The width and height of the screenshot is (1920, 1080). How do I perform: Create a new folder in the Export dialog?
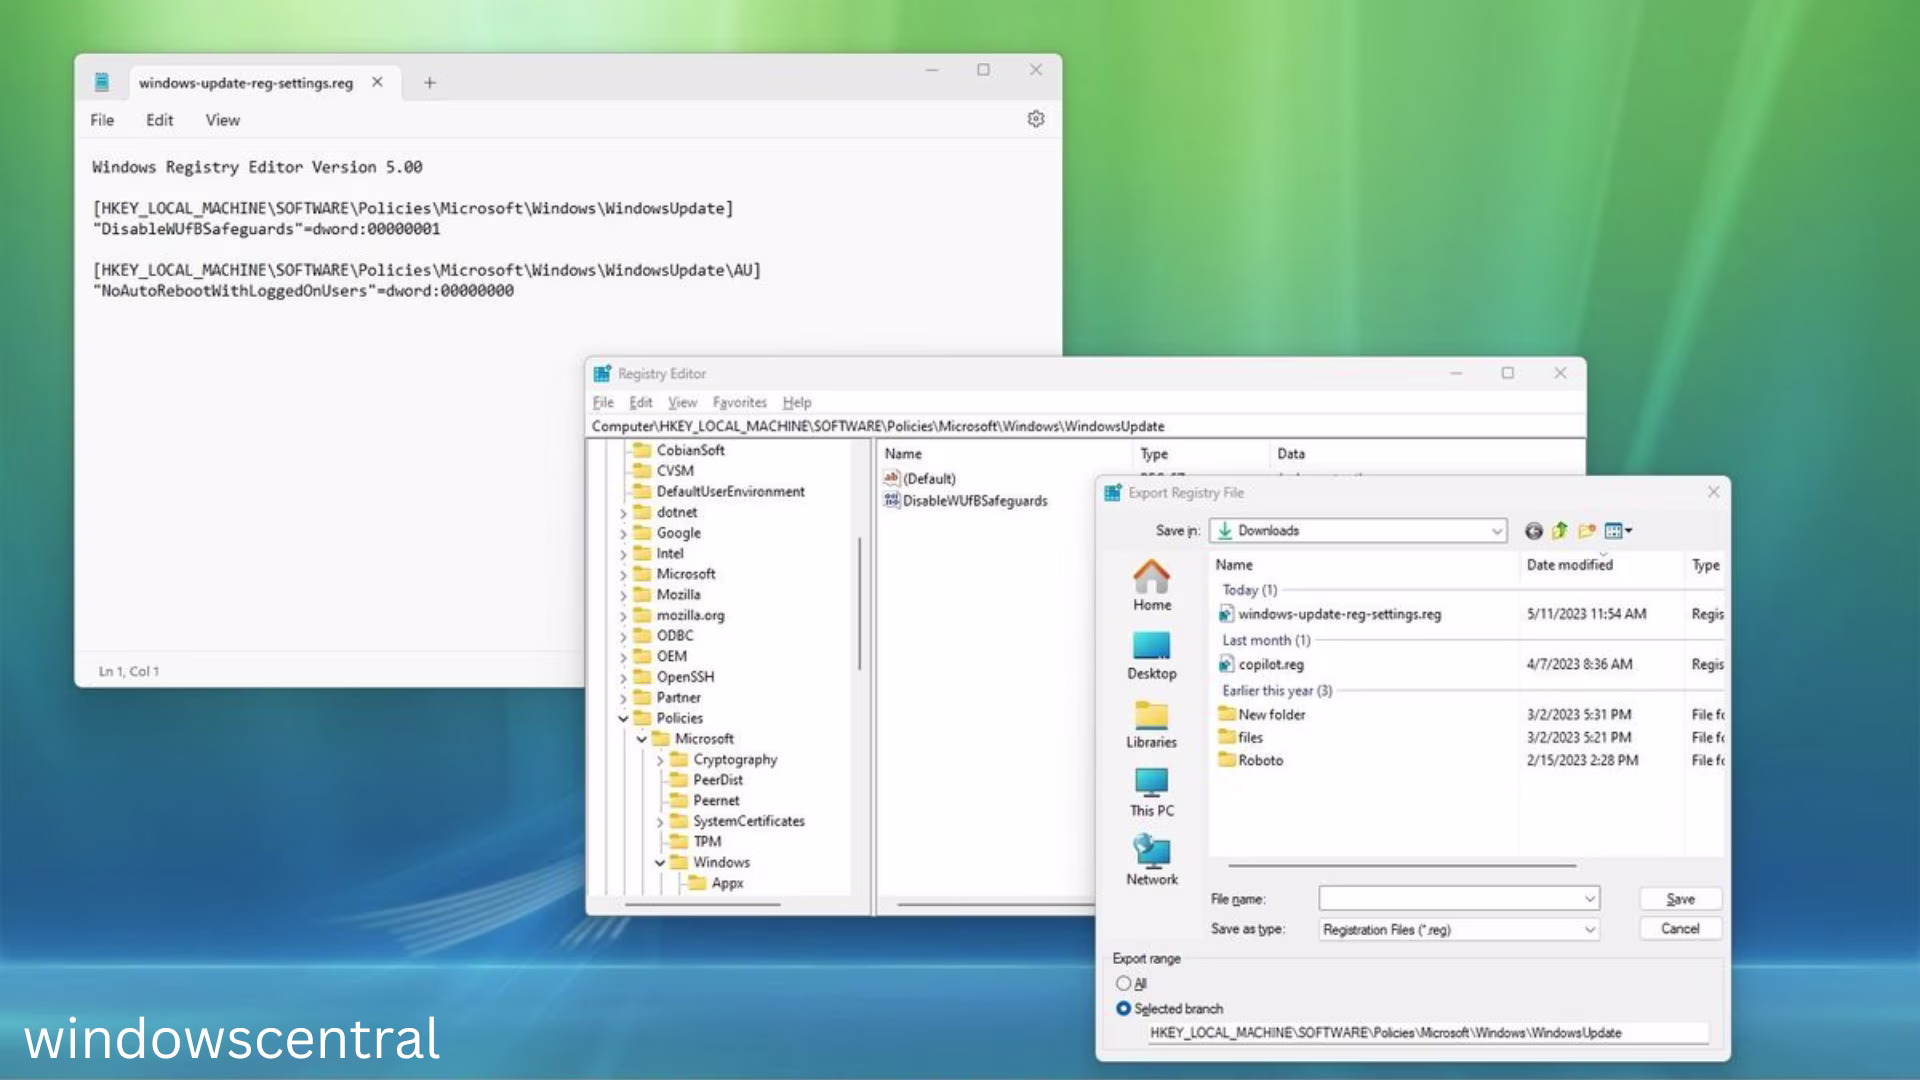click(1586, 531)
